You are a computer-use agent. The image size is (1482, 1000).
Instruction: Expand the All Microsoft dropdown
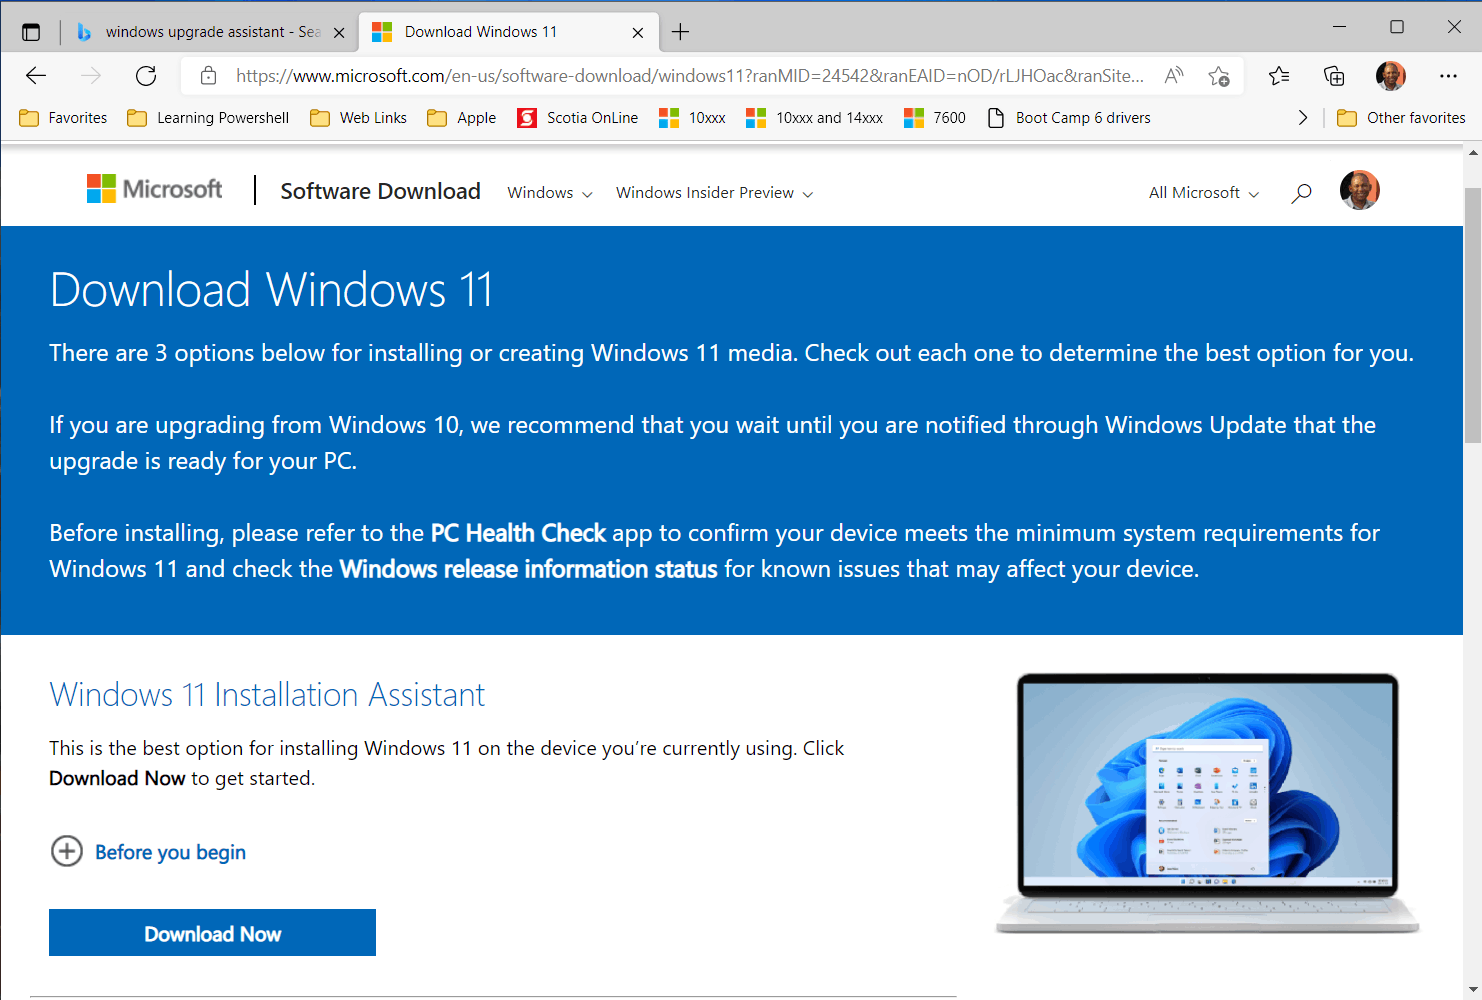click(1204, 193)
